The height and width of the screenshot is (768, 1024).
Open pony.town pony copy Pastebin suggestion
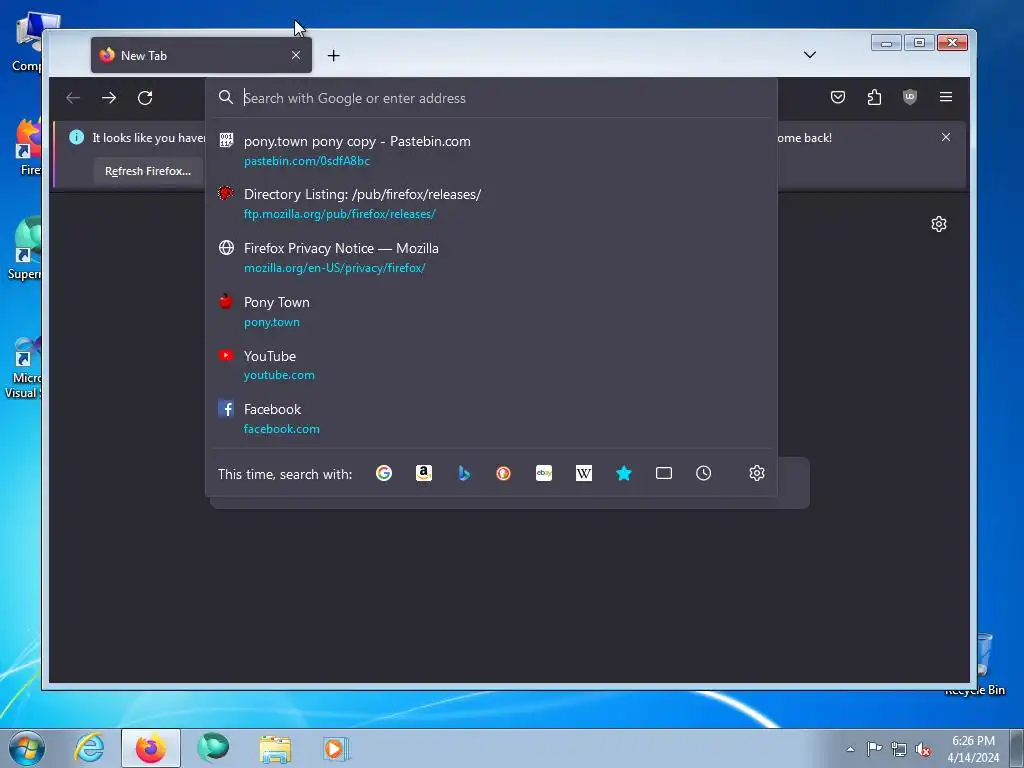(x=491, y=150)
